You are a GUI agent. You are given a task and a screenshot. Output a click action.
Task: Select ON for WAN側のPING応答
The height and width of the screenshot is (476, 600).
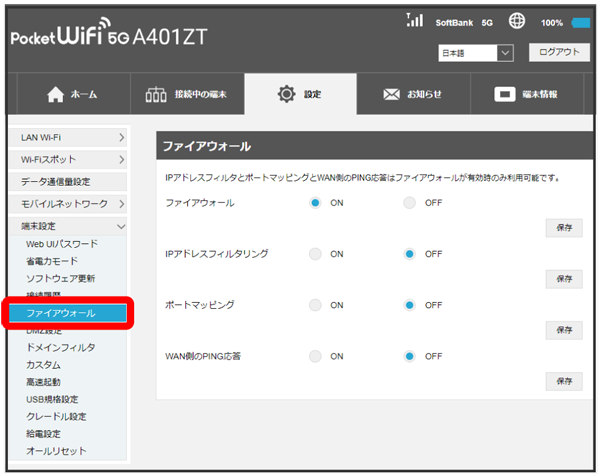[315, 356]
